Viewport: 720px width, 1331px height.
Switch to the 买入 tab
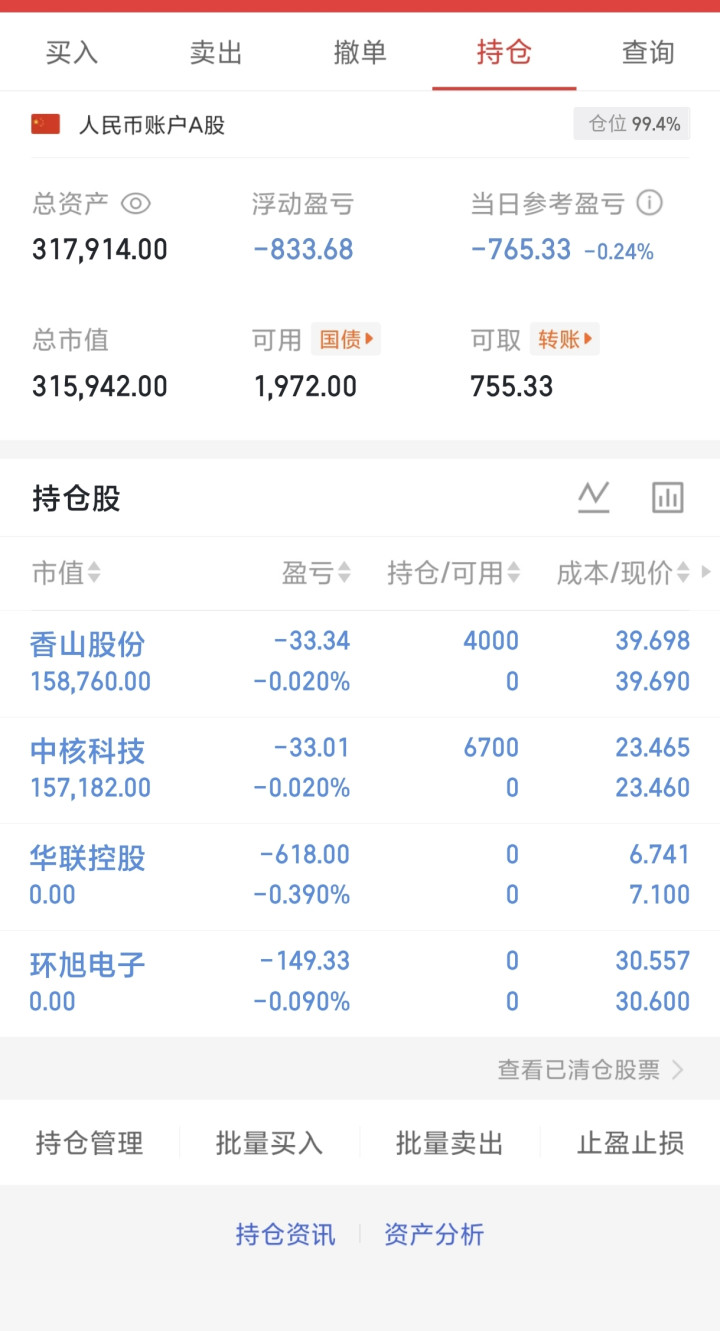(72, 52)
